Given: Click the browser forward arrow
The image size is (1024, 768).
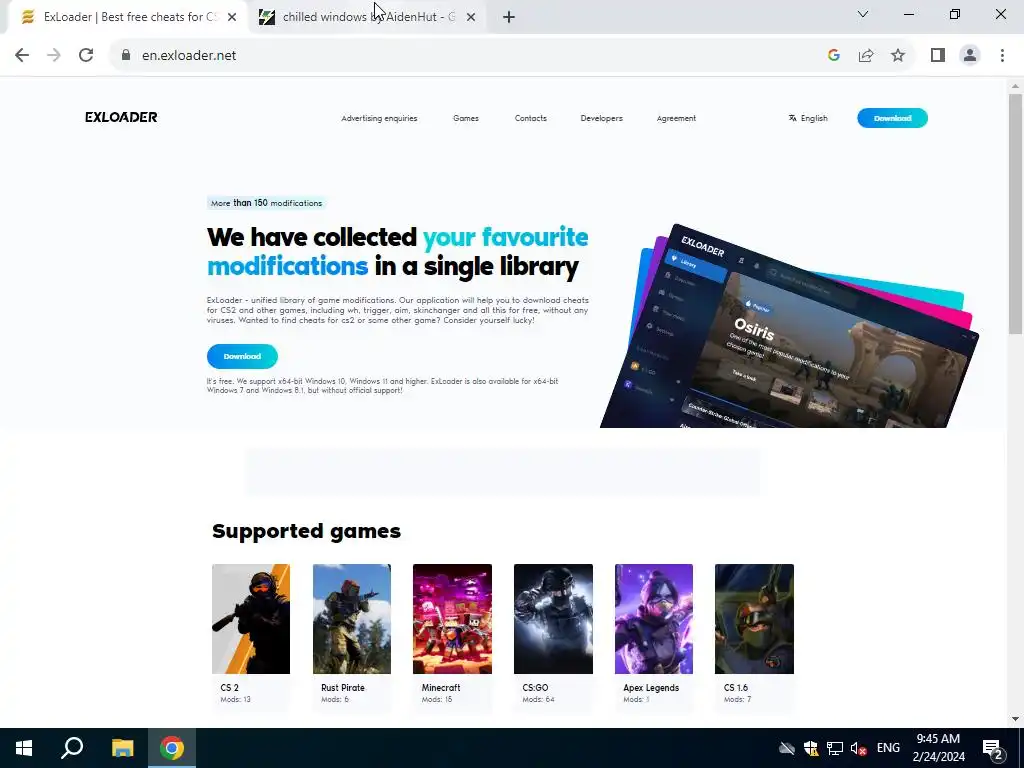Looking at the screenshot, I should click(54, 56).
